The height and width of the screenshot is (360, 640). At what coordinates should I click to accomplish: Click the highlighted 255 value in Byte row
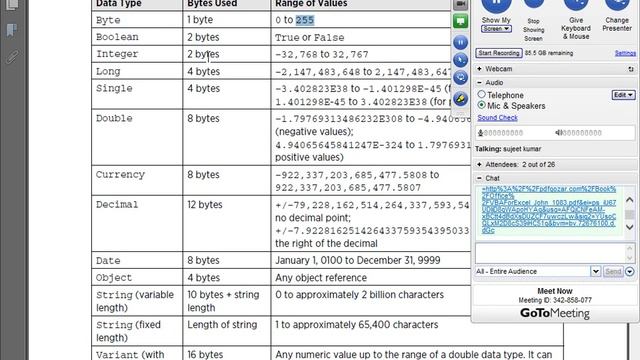point(305,20)
